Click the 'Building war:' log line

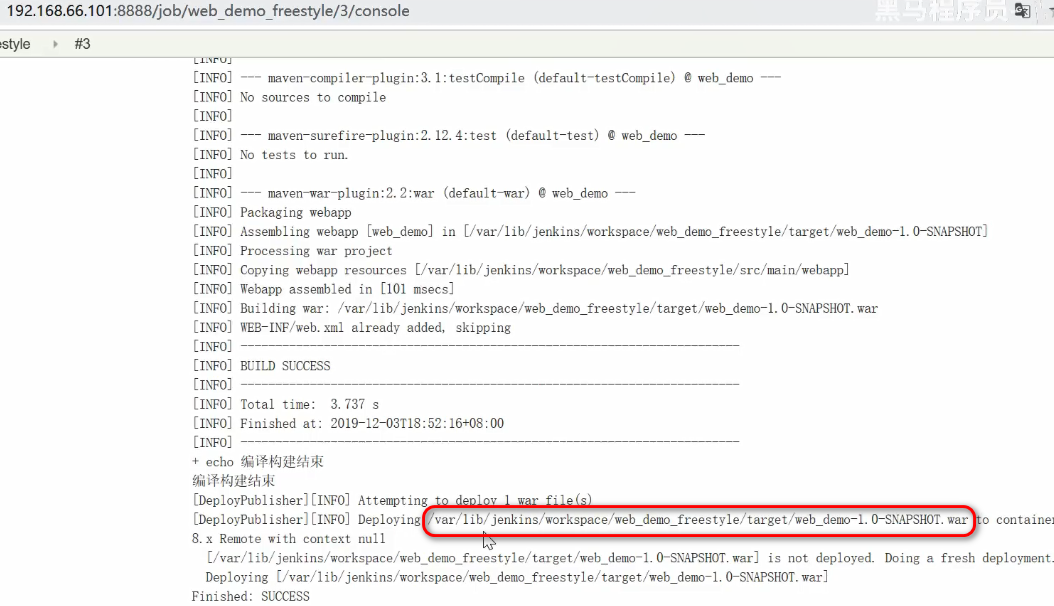pos(535,309)
